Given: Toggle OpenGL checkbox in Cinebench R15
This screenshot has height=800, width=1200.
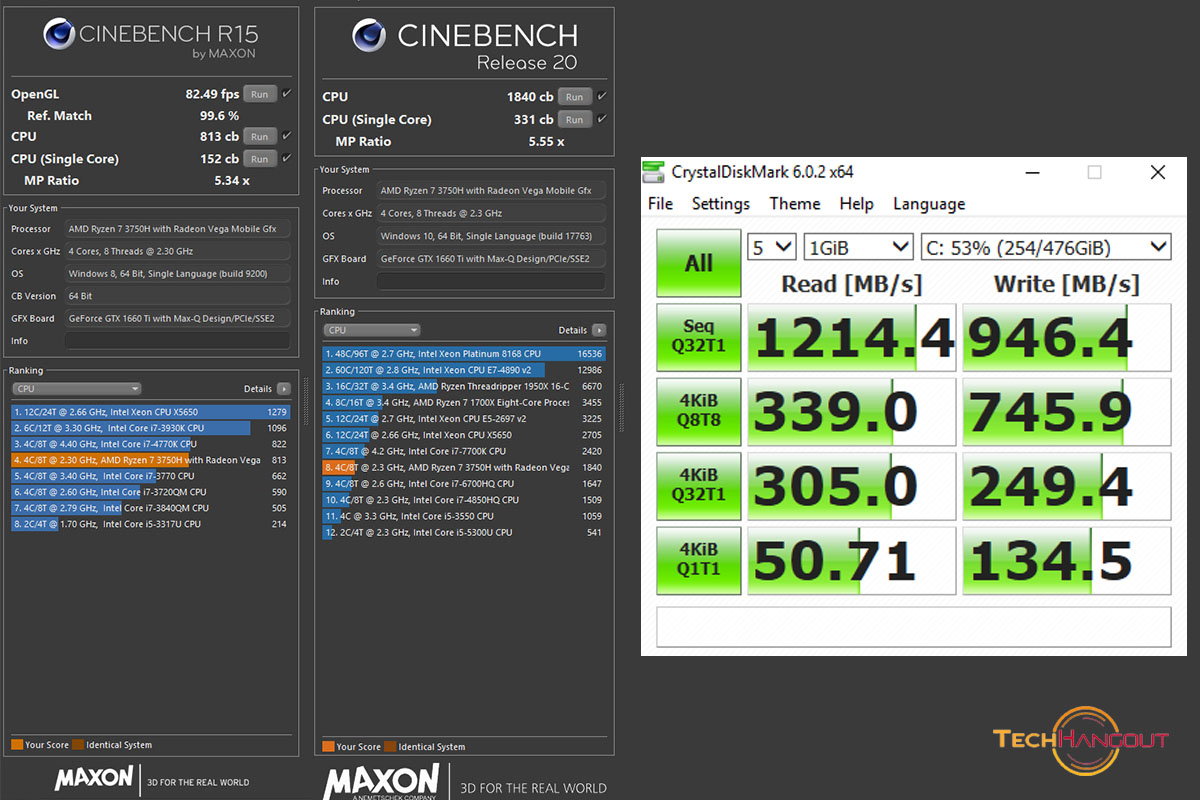Looking at the screenshot, I should point(287,94).
